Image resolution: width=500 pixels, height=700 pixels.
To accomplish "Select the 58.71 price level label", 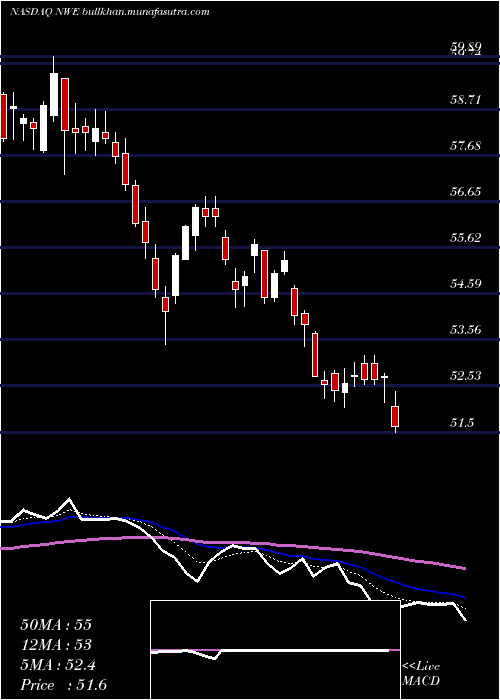I will pos(465,100).
